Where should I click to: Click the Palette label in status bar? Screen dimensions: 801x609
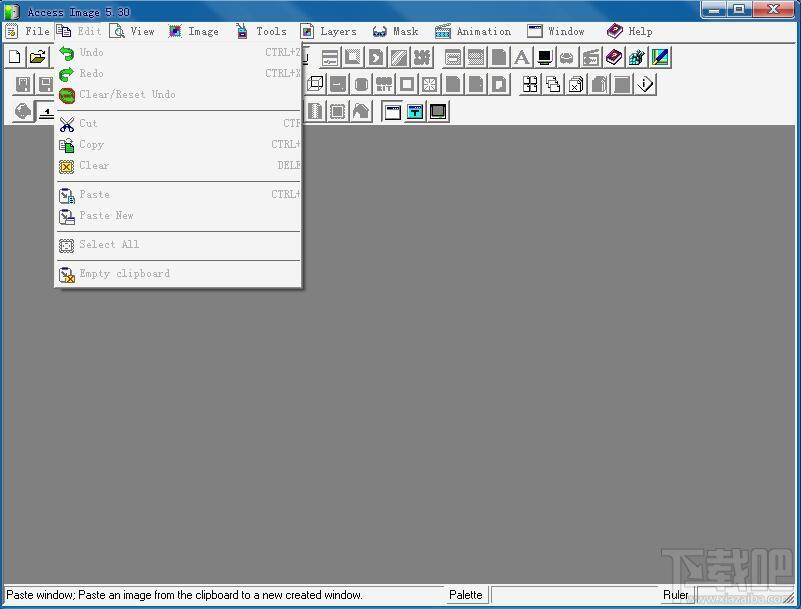466,595
